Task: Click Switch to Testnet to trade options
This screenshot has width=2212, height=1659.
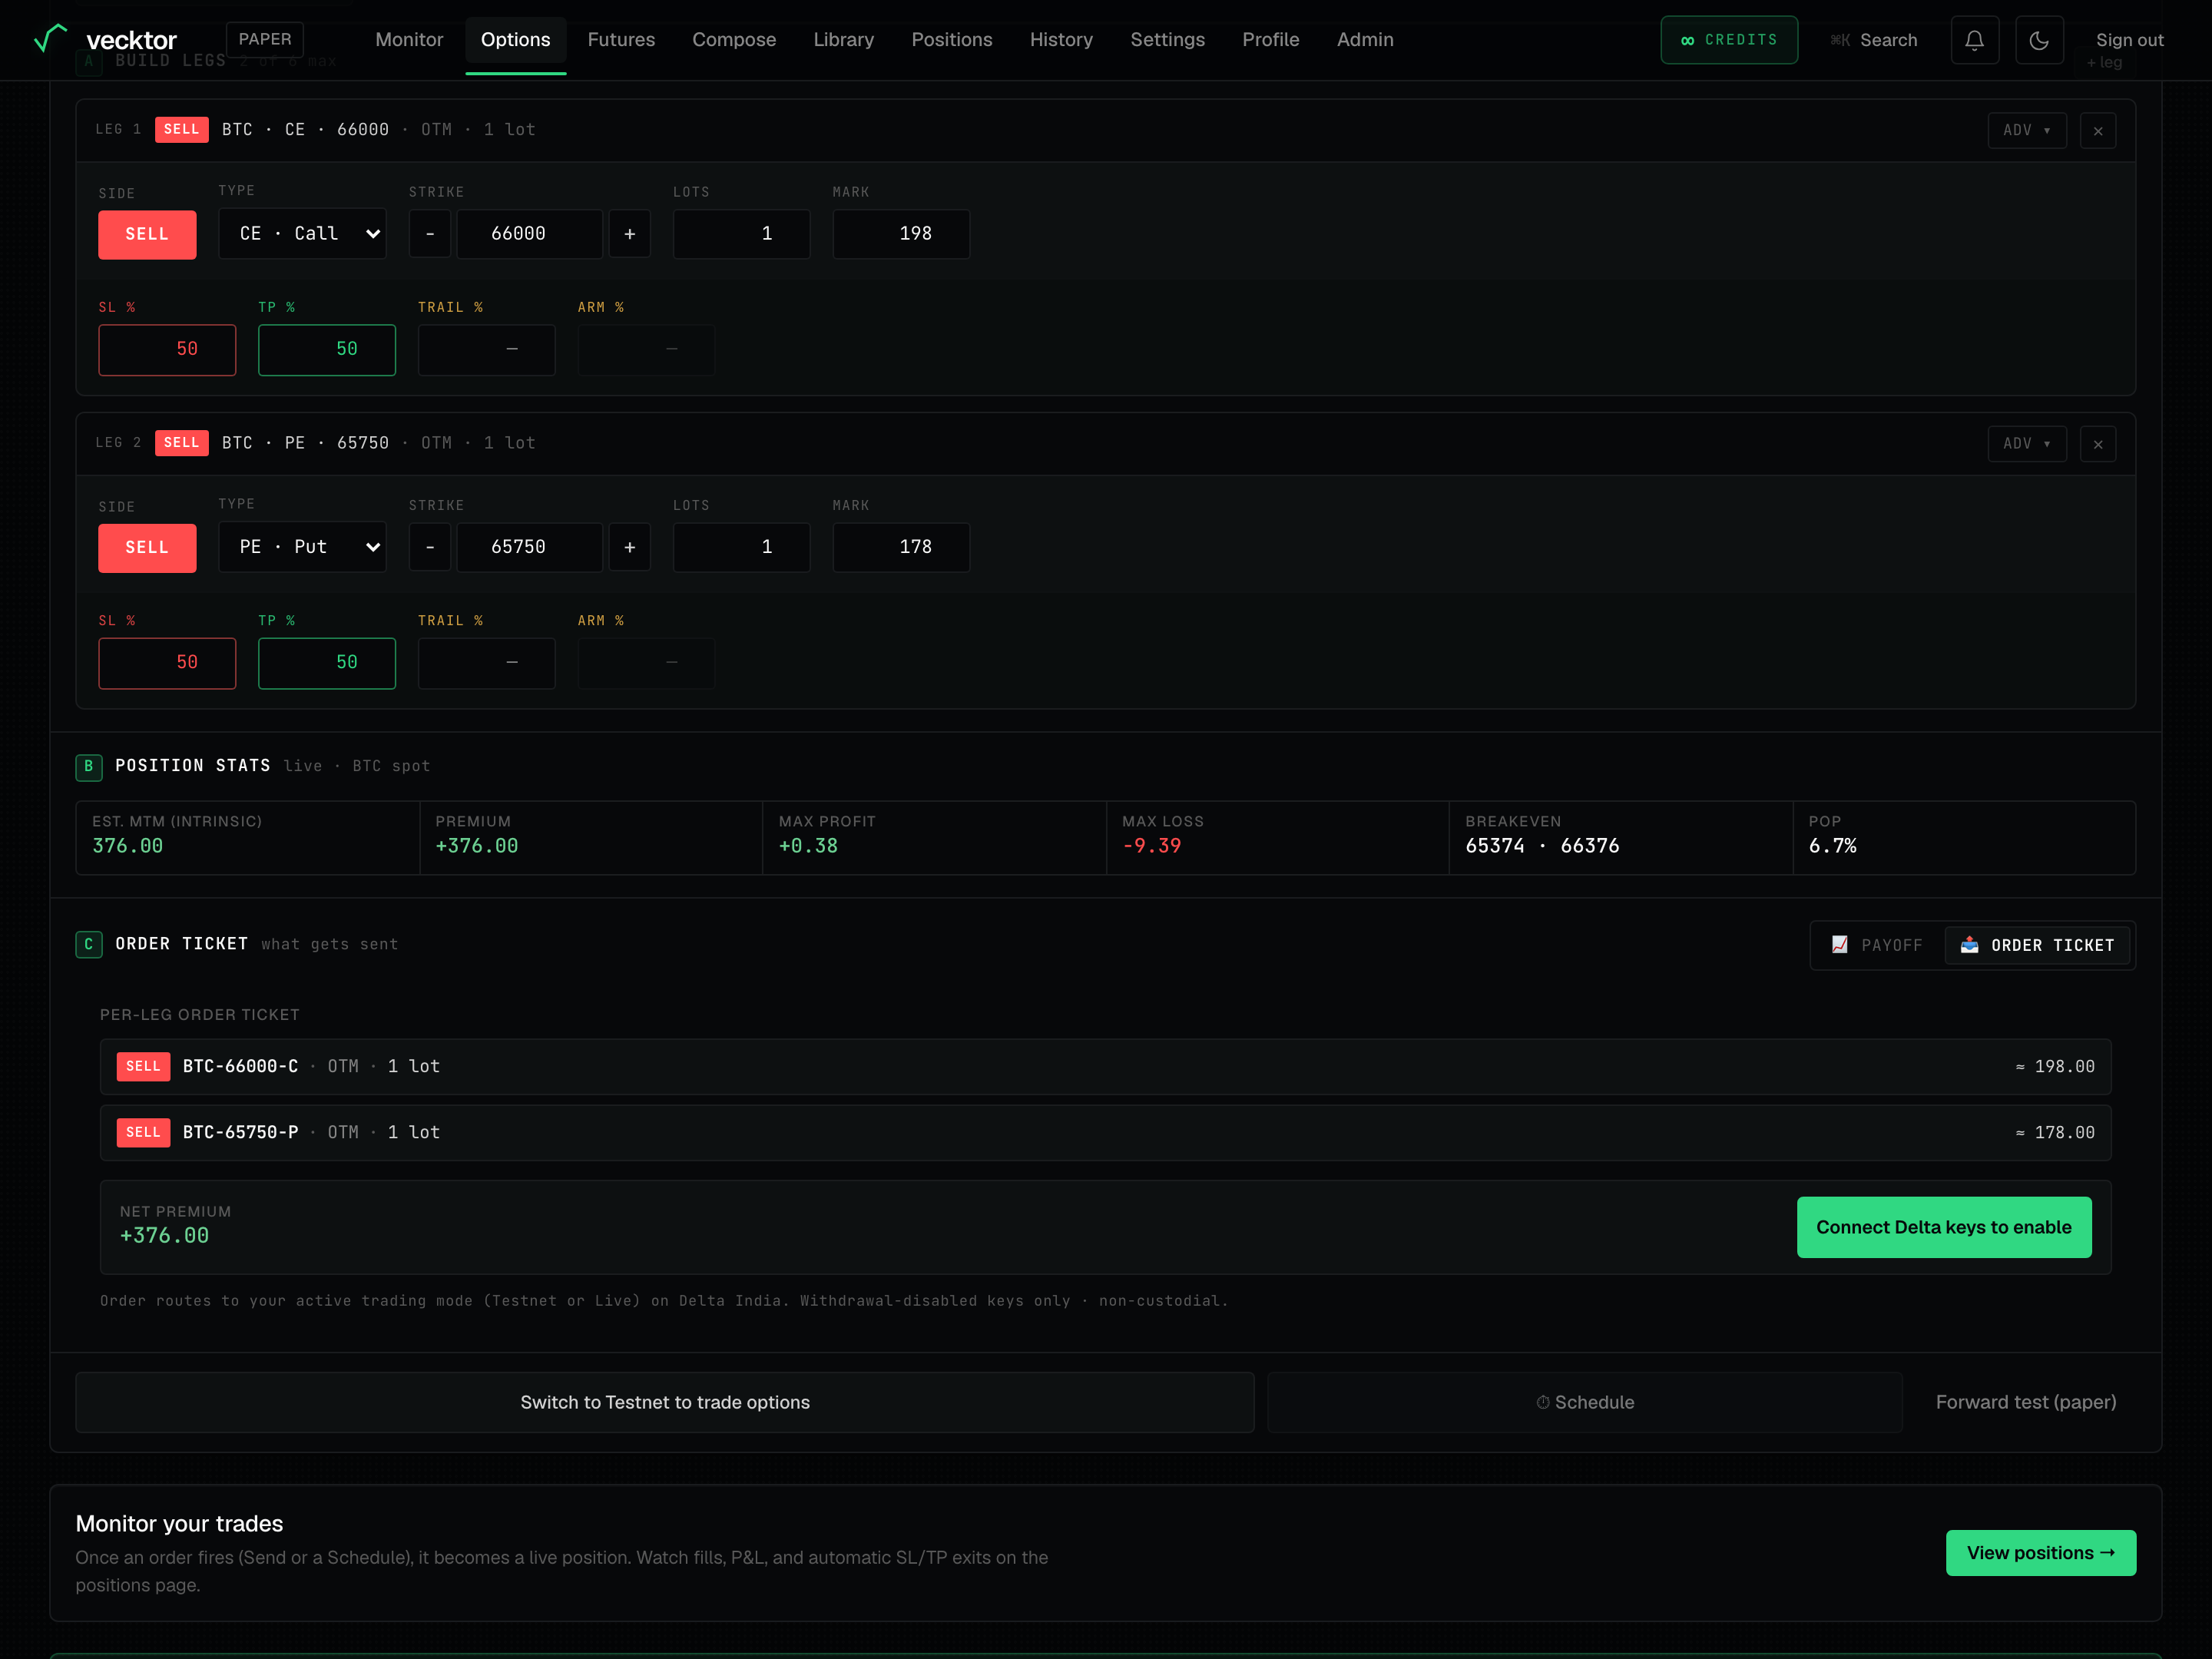Action: (x=665, y=1402)
